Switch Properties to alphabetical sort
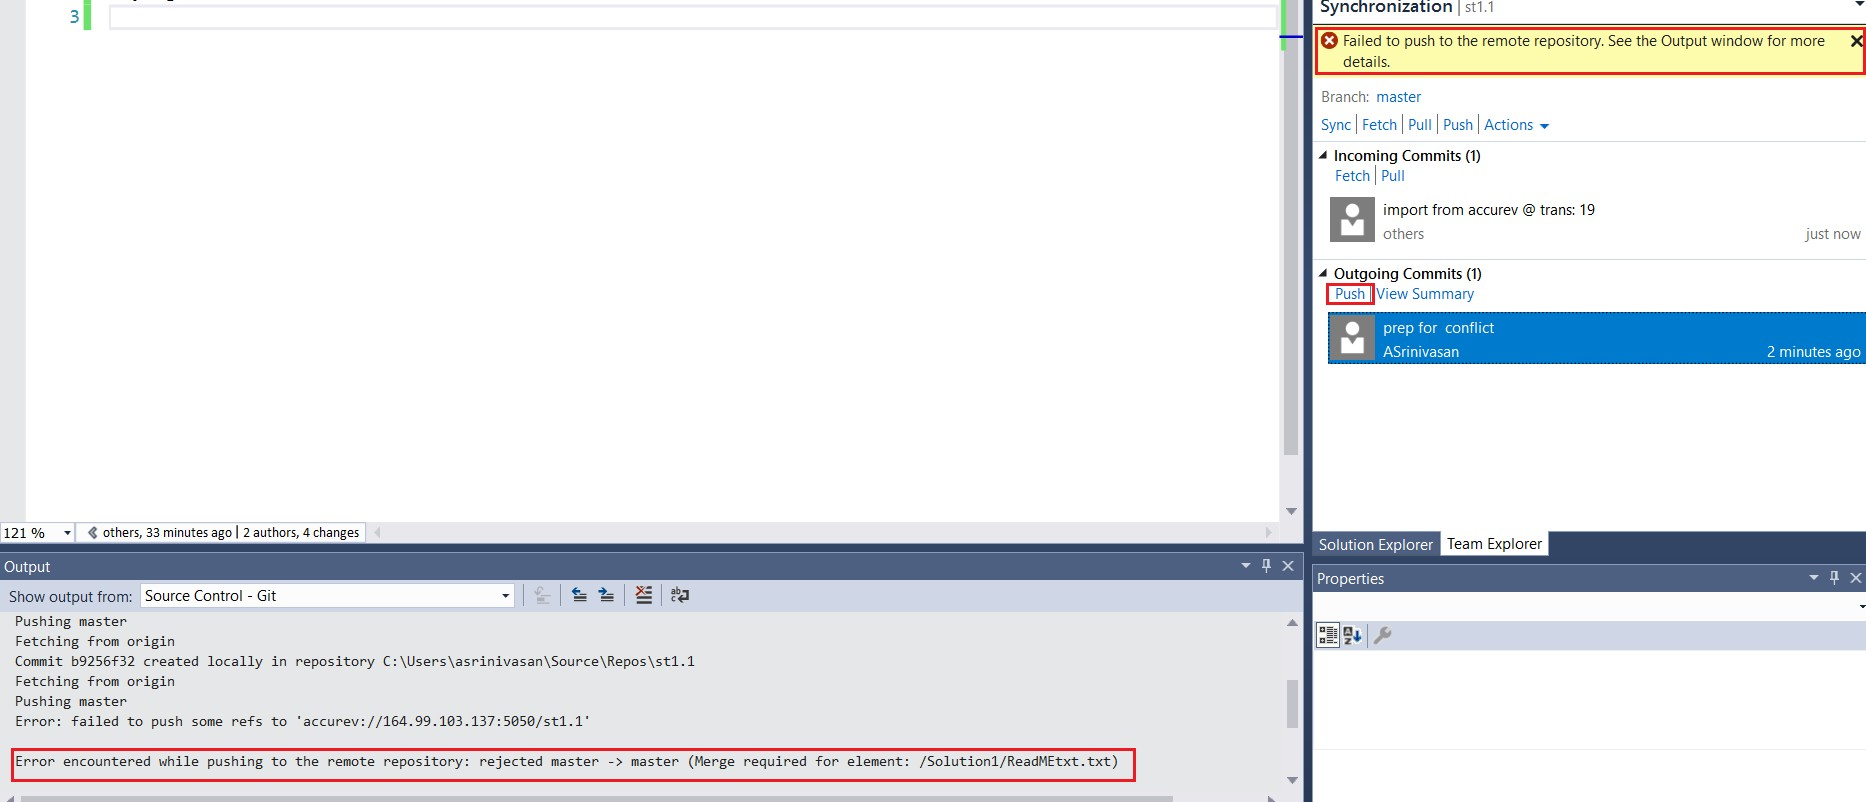Viewport: 1866px width, 802px height. click(1353, 635)
